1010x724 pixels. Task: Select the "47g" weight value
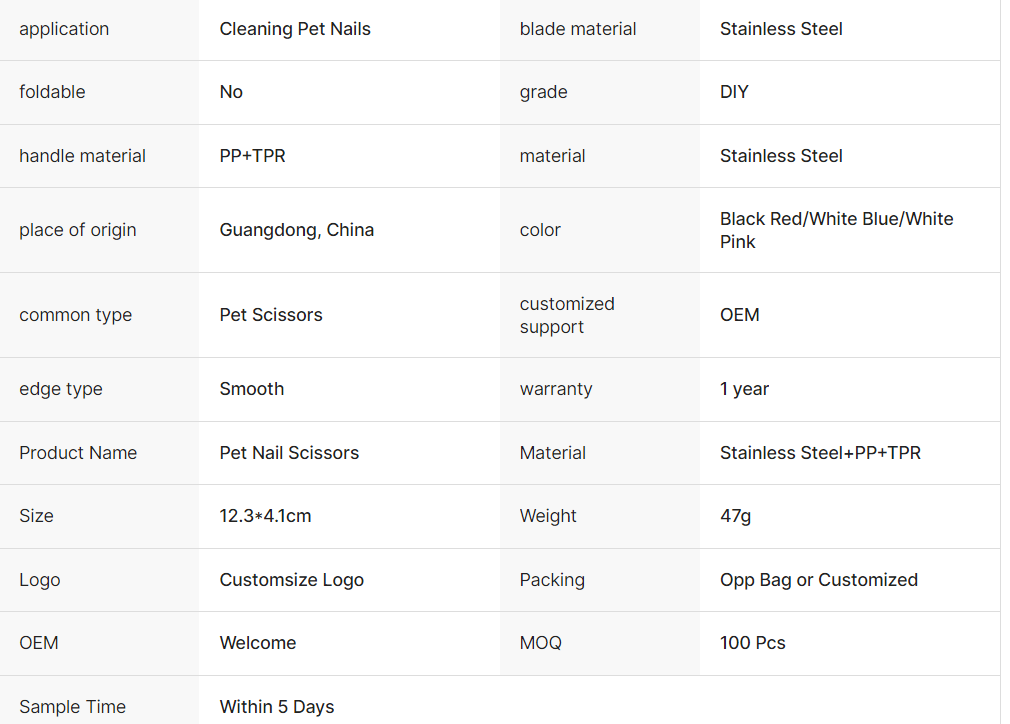[735, 516]
